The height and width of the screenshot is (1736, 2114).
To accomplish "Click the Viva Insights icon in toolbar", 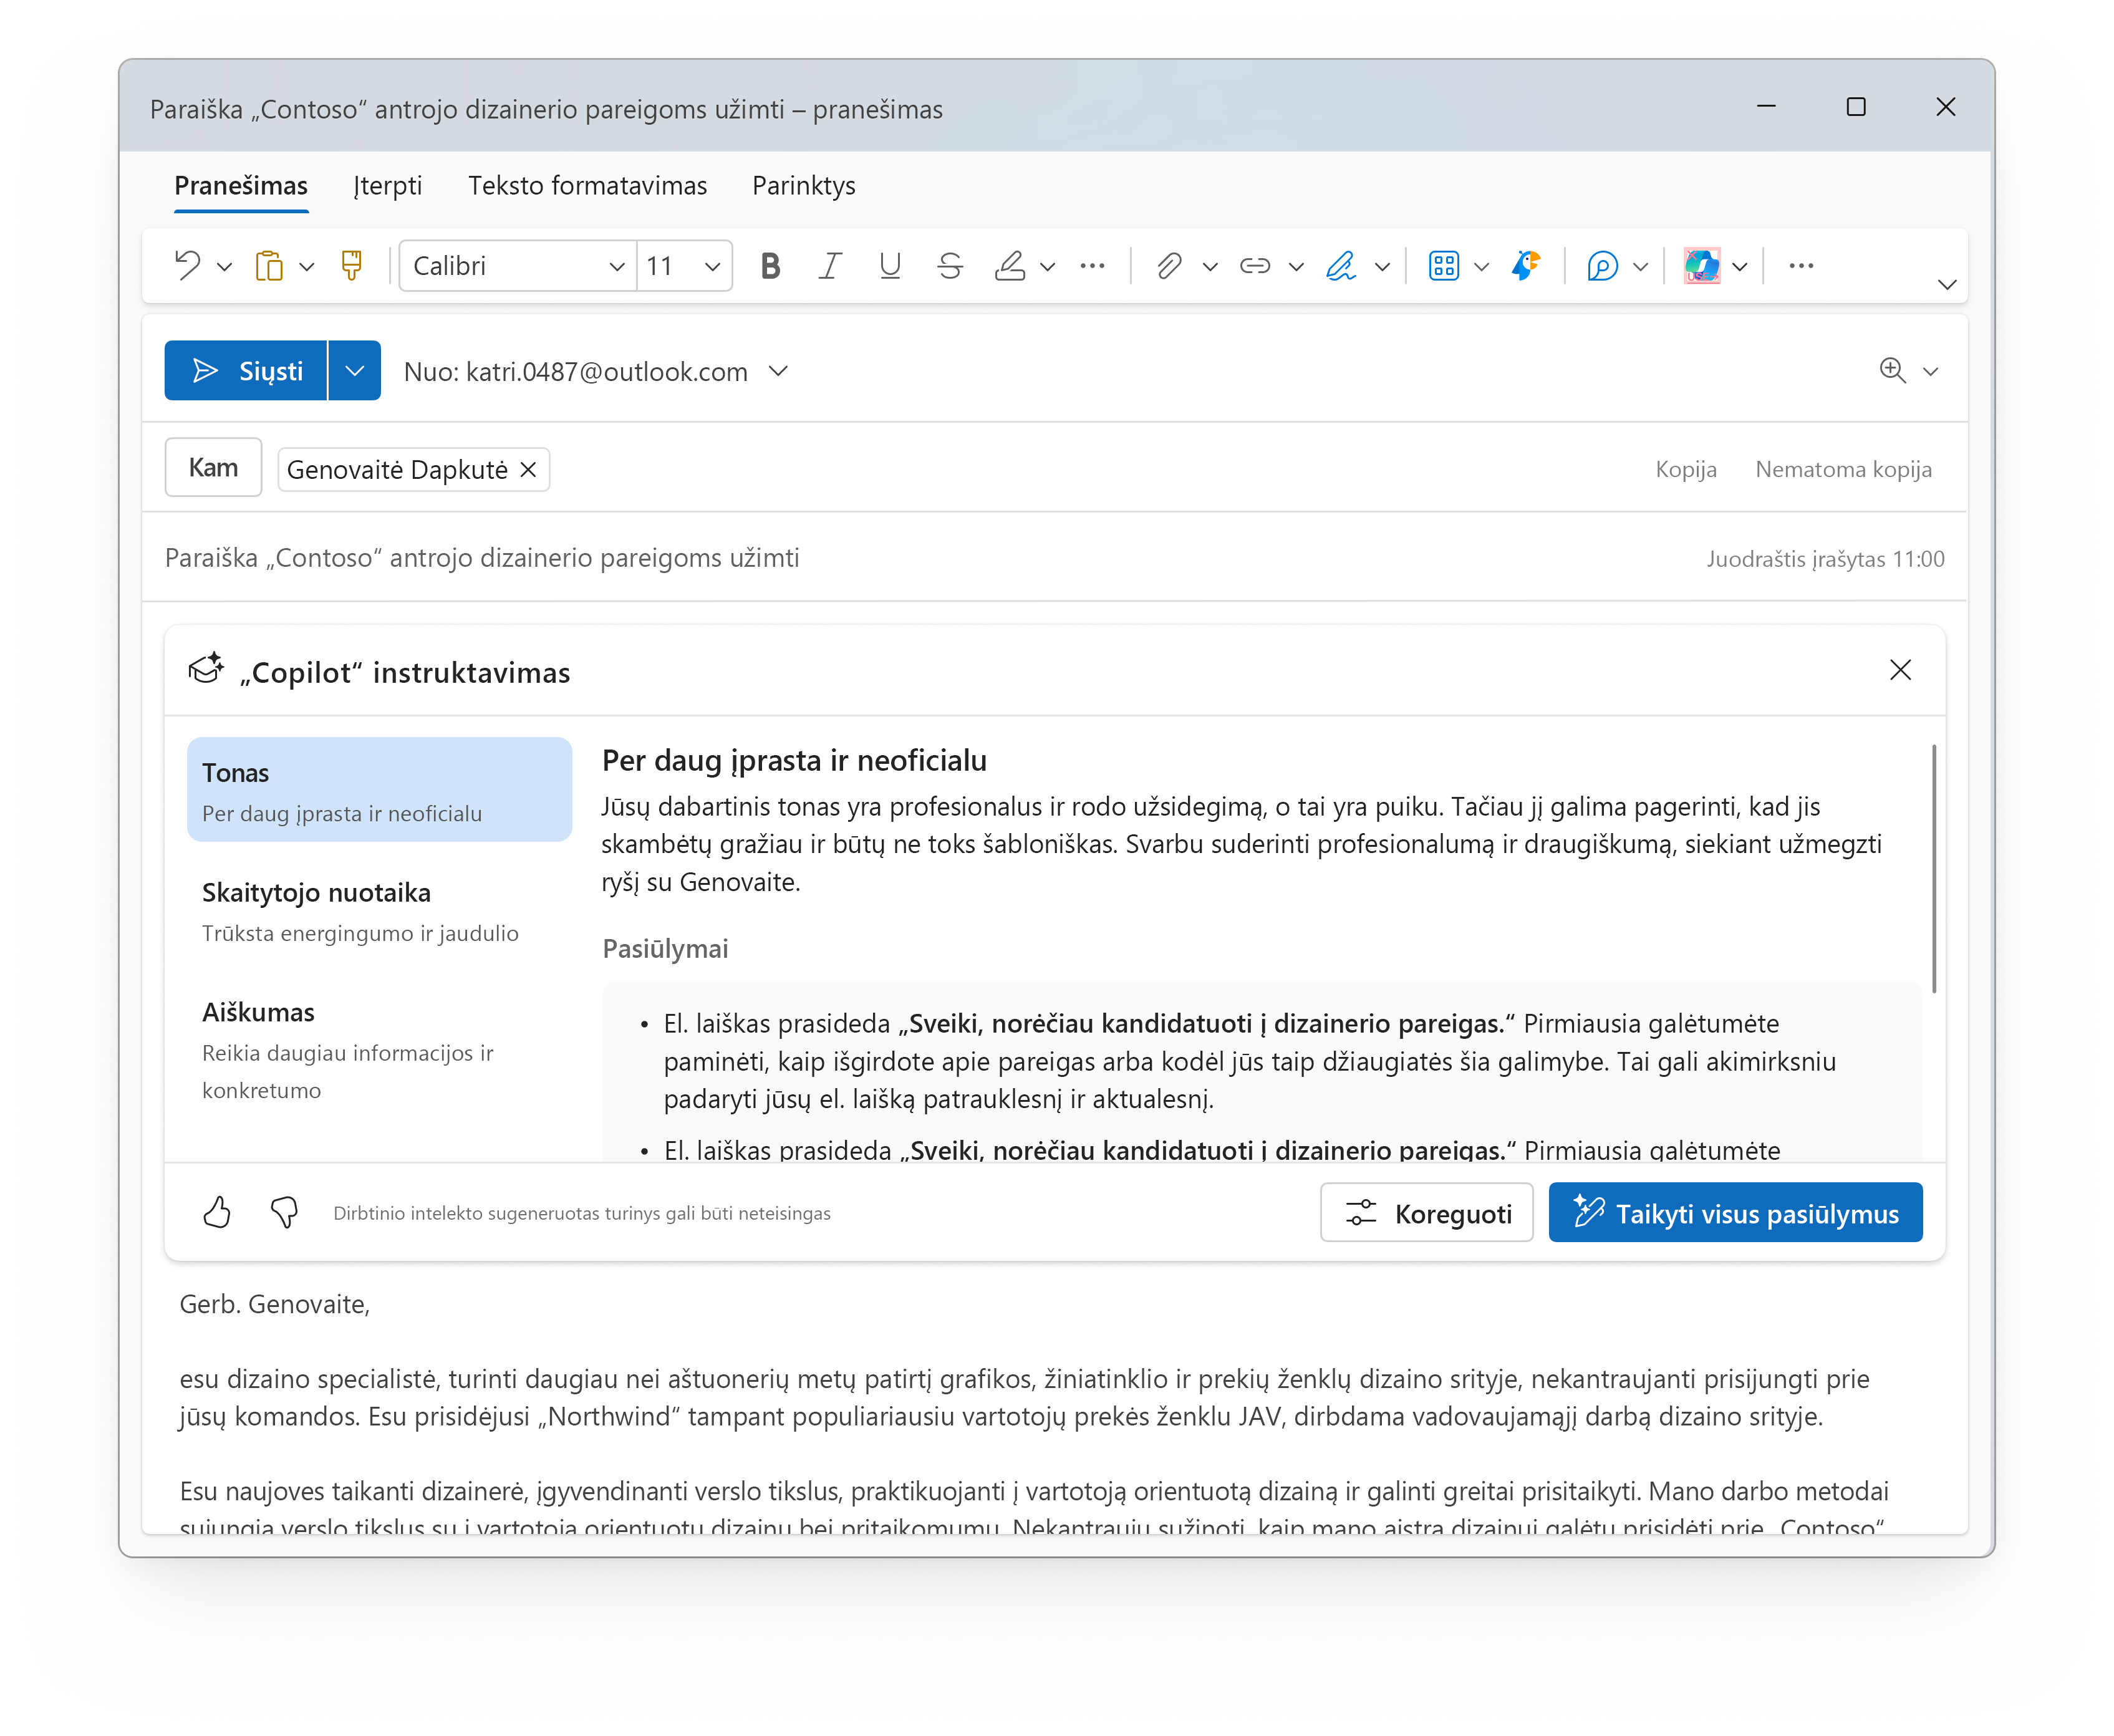I will tap(1526, 266).
